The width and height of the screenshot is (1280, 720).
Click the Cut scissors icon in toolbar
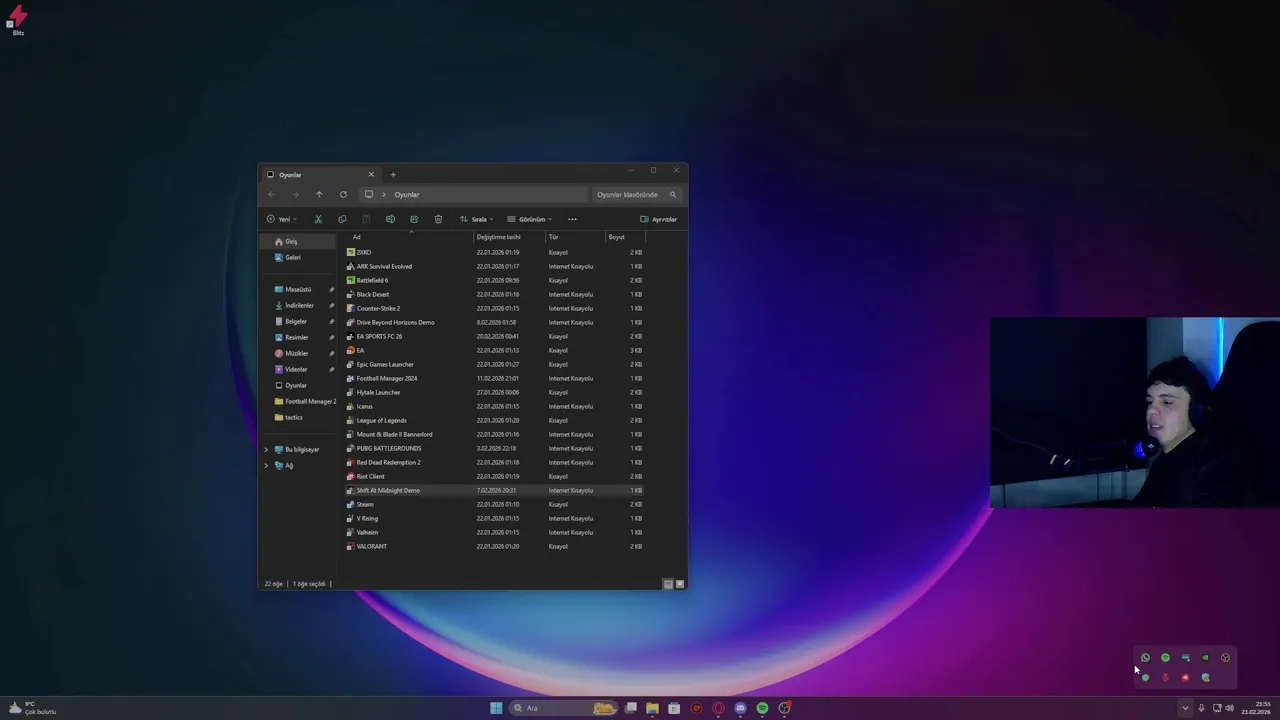[318, 219]
